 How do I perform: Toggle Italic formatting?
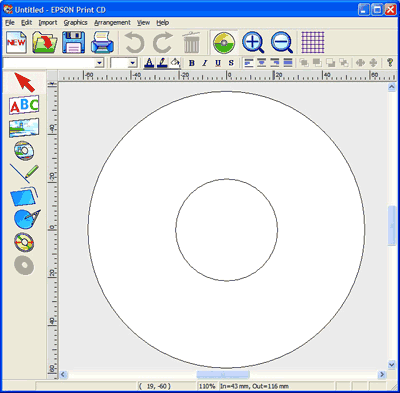pos(205,63)
